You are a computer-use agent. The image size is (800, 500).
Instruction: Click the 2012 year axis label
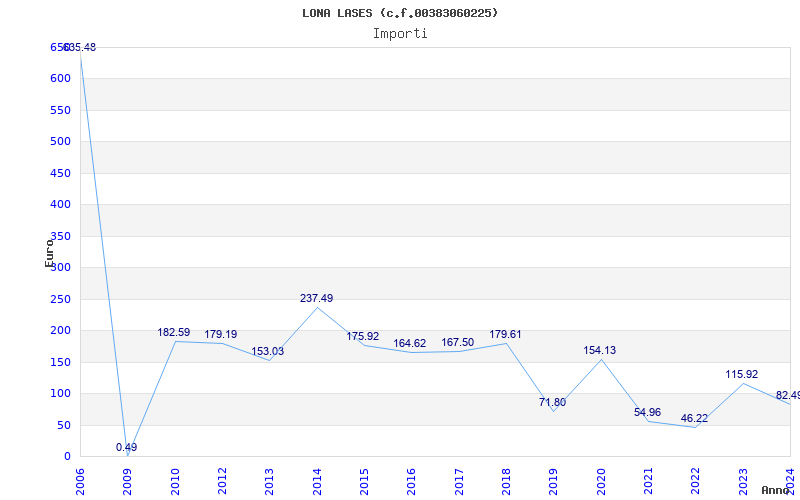pos(222,482)
